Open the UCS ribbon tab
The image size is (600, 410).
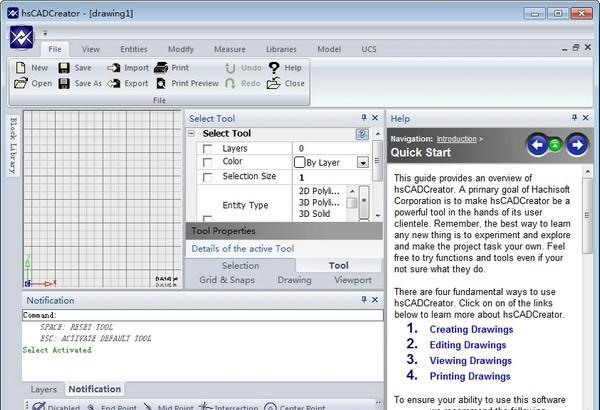pyautogui.click(x=369, y=49)
